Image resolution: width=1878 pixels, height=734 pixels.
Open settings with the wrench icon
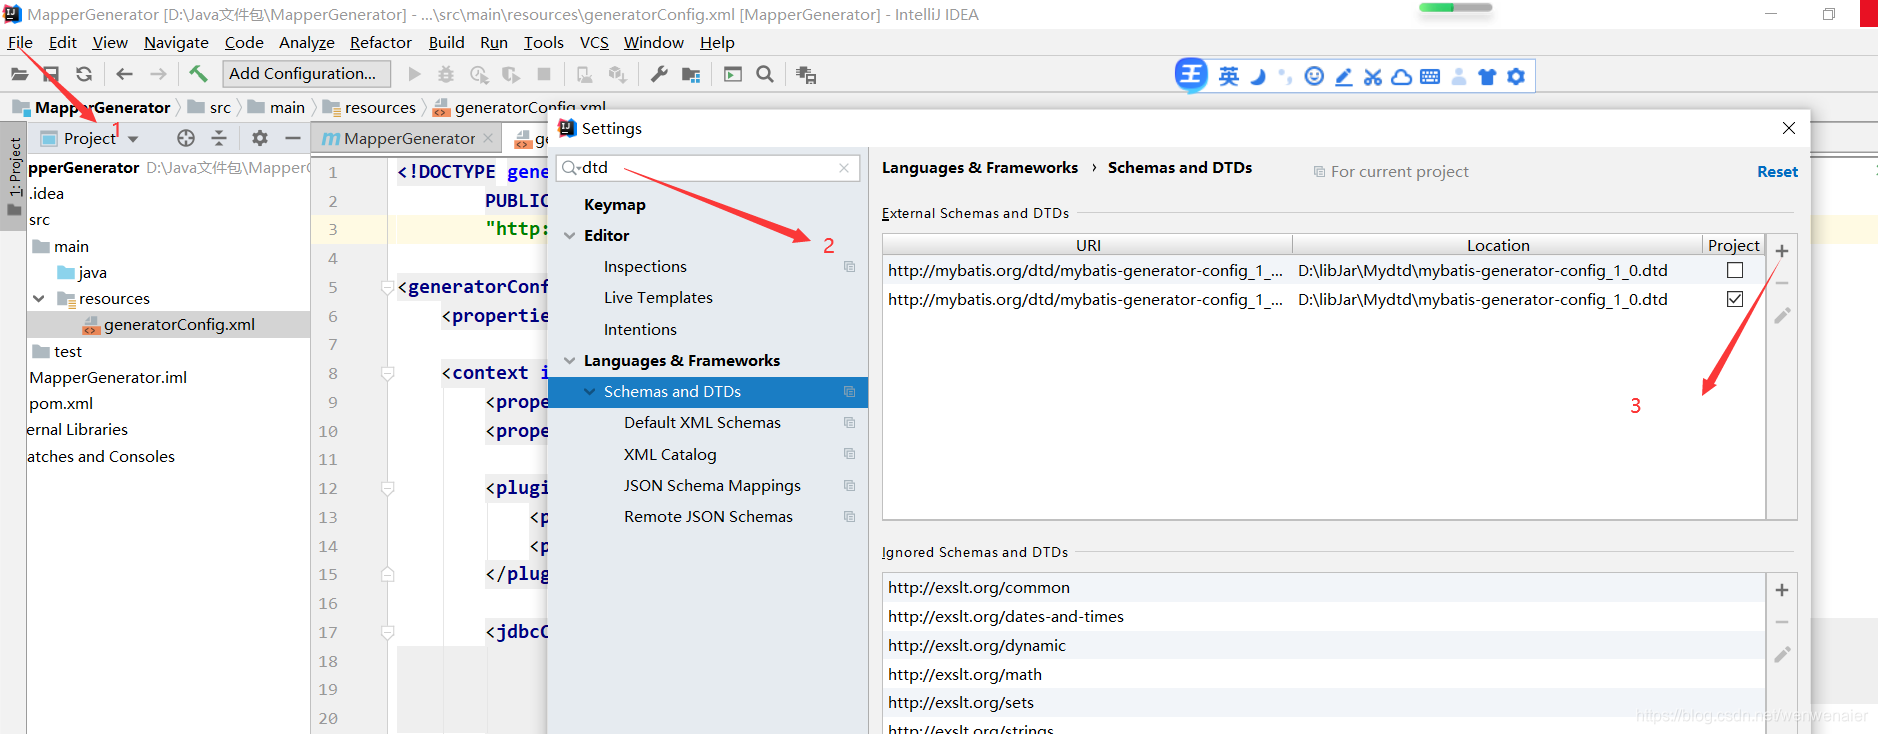pyautogui.click(x=659, y=74)
